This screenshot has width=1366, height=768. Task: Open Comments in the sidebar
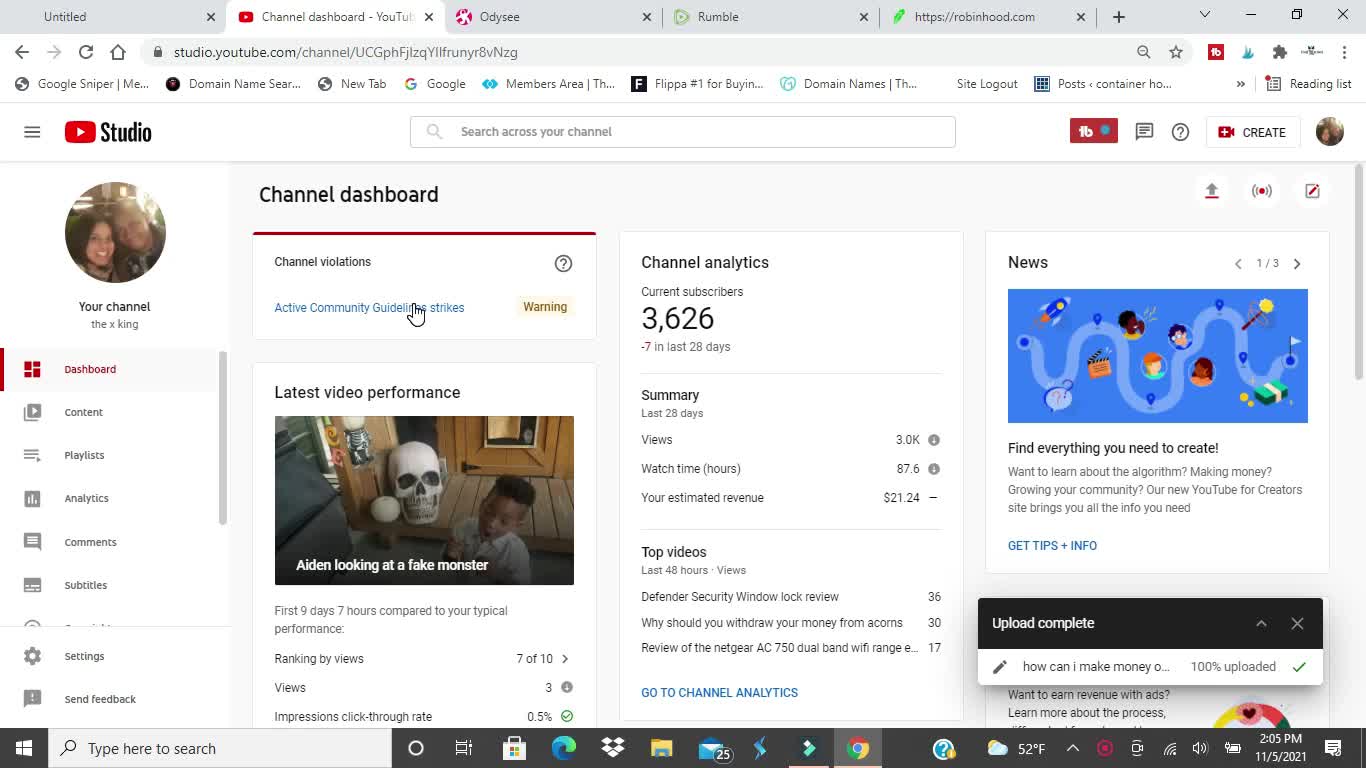[110, 542]
